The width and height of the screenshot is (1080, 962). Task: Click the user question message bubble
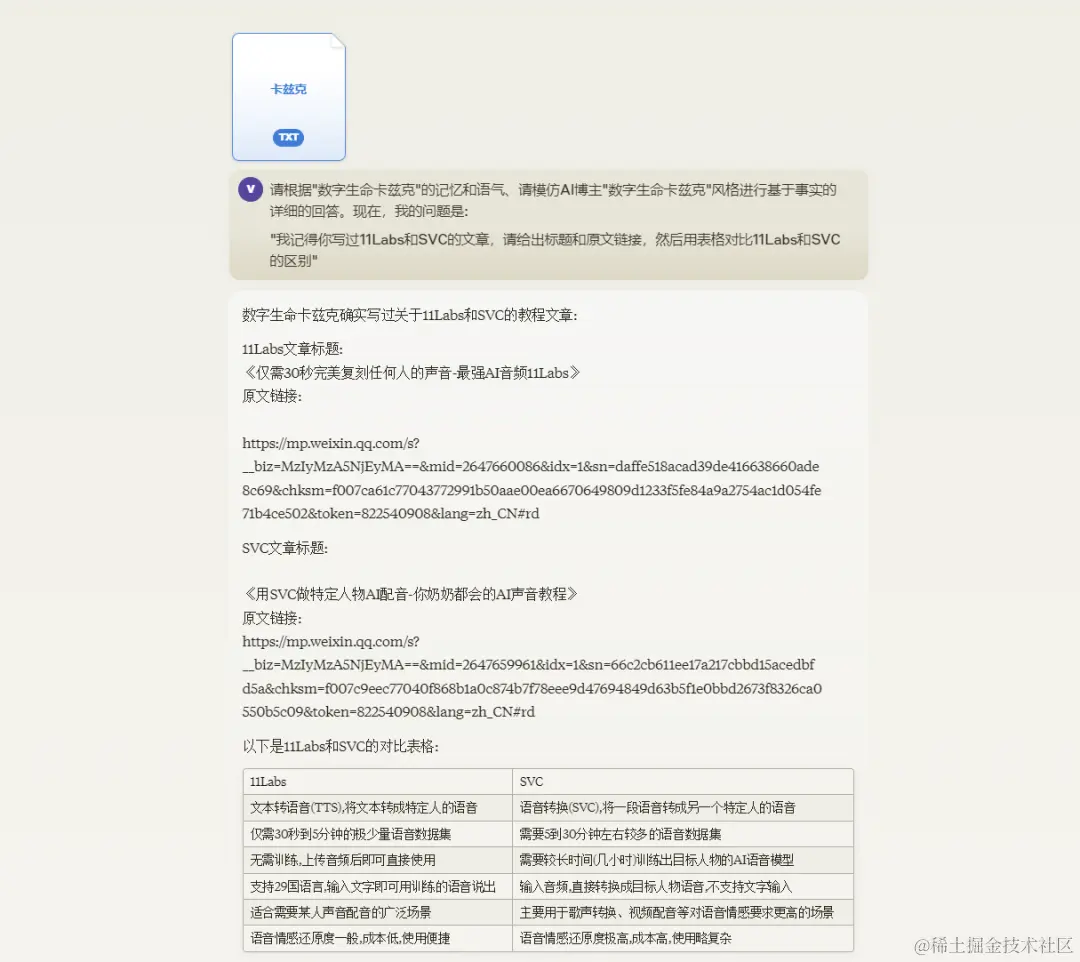pyautogui.click(x=549, y=227)
